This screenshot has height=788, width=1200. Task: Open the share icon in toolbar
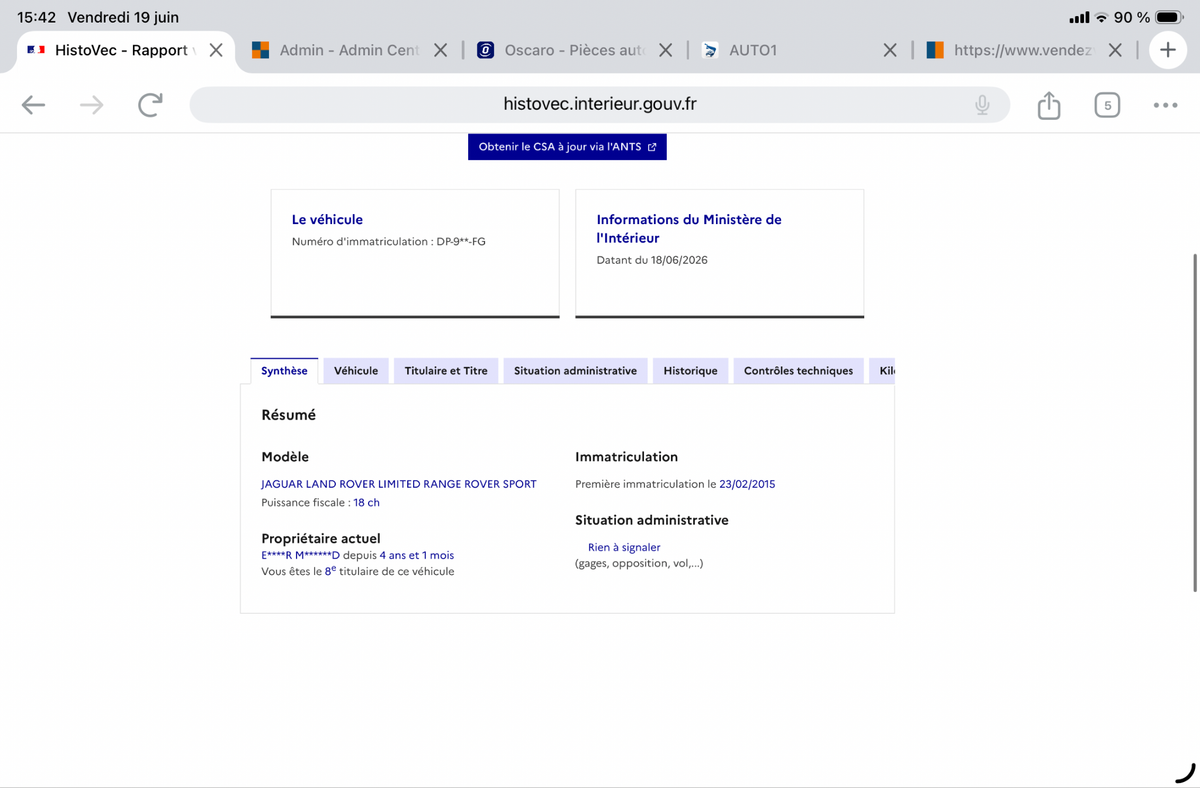click(x=1048, y=105)
